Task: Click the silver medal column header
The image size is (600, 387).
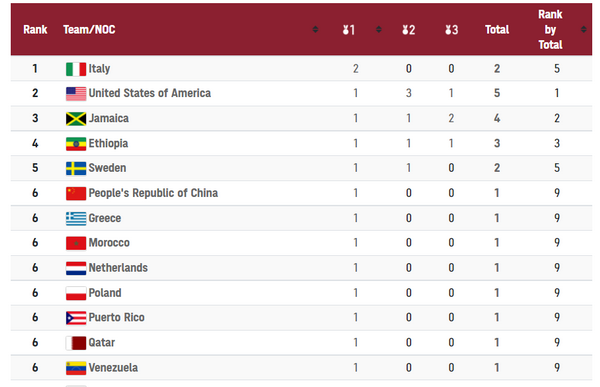Action: pos(408,30)
